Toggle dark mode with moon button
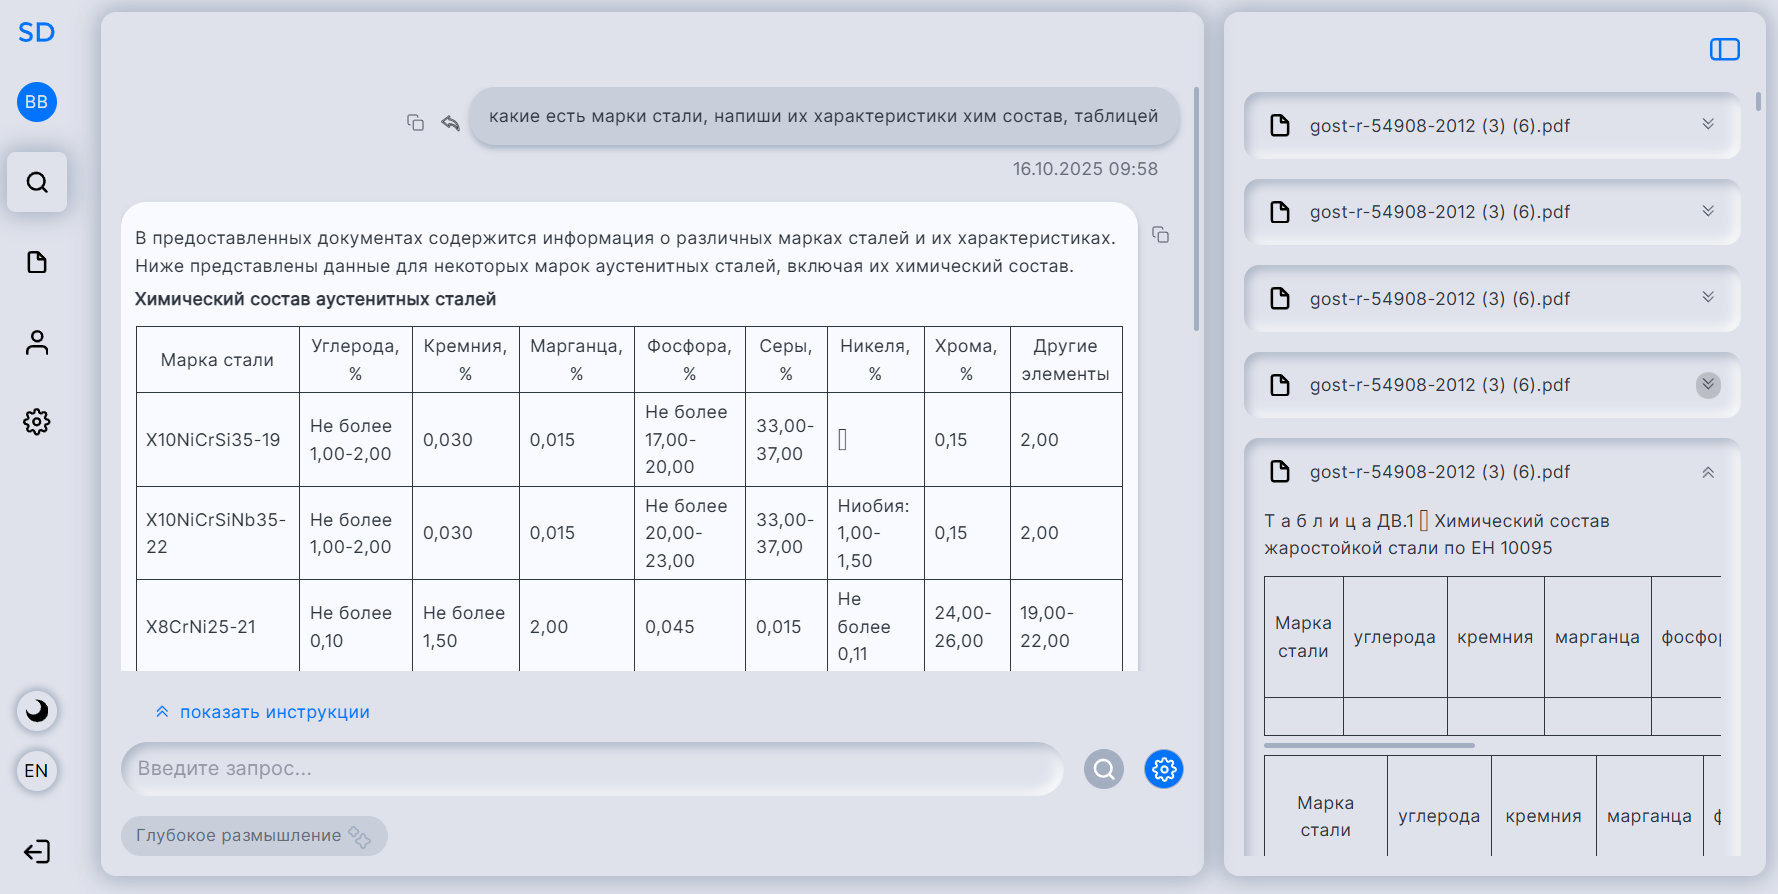Image resolution: width=1778 pixels, height=894 pixels. pos(37,711)
